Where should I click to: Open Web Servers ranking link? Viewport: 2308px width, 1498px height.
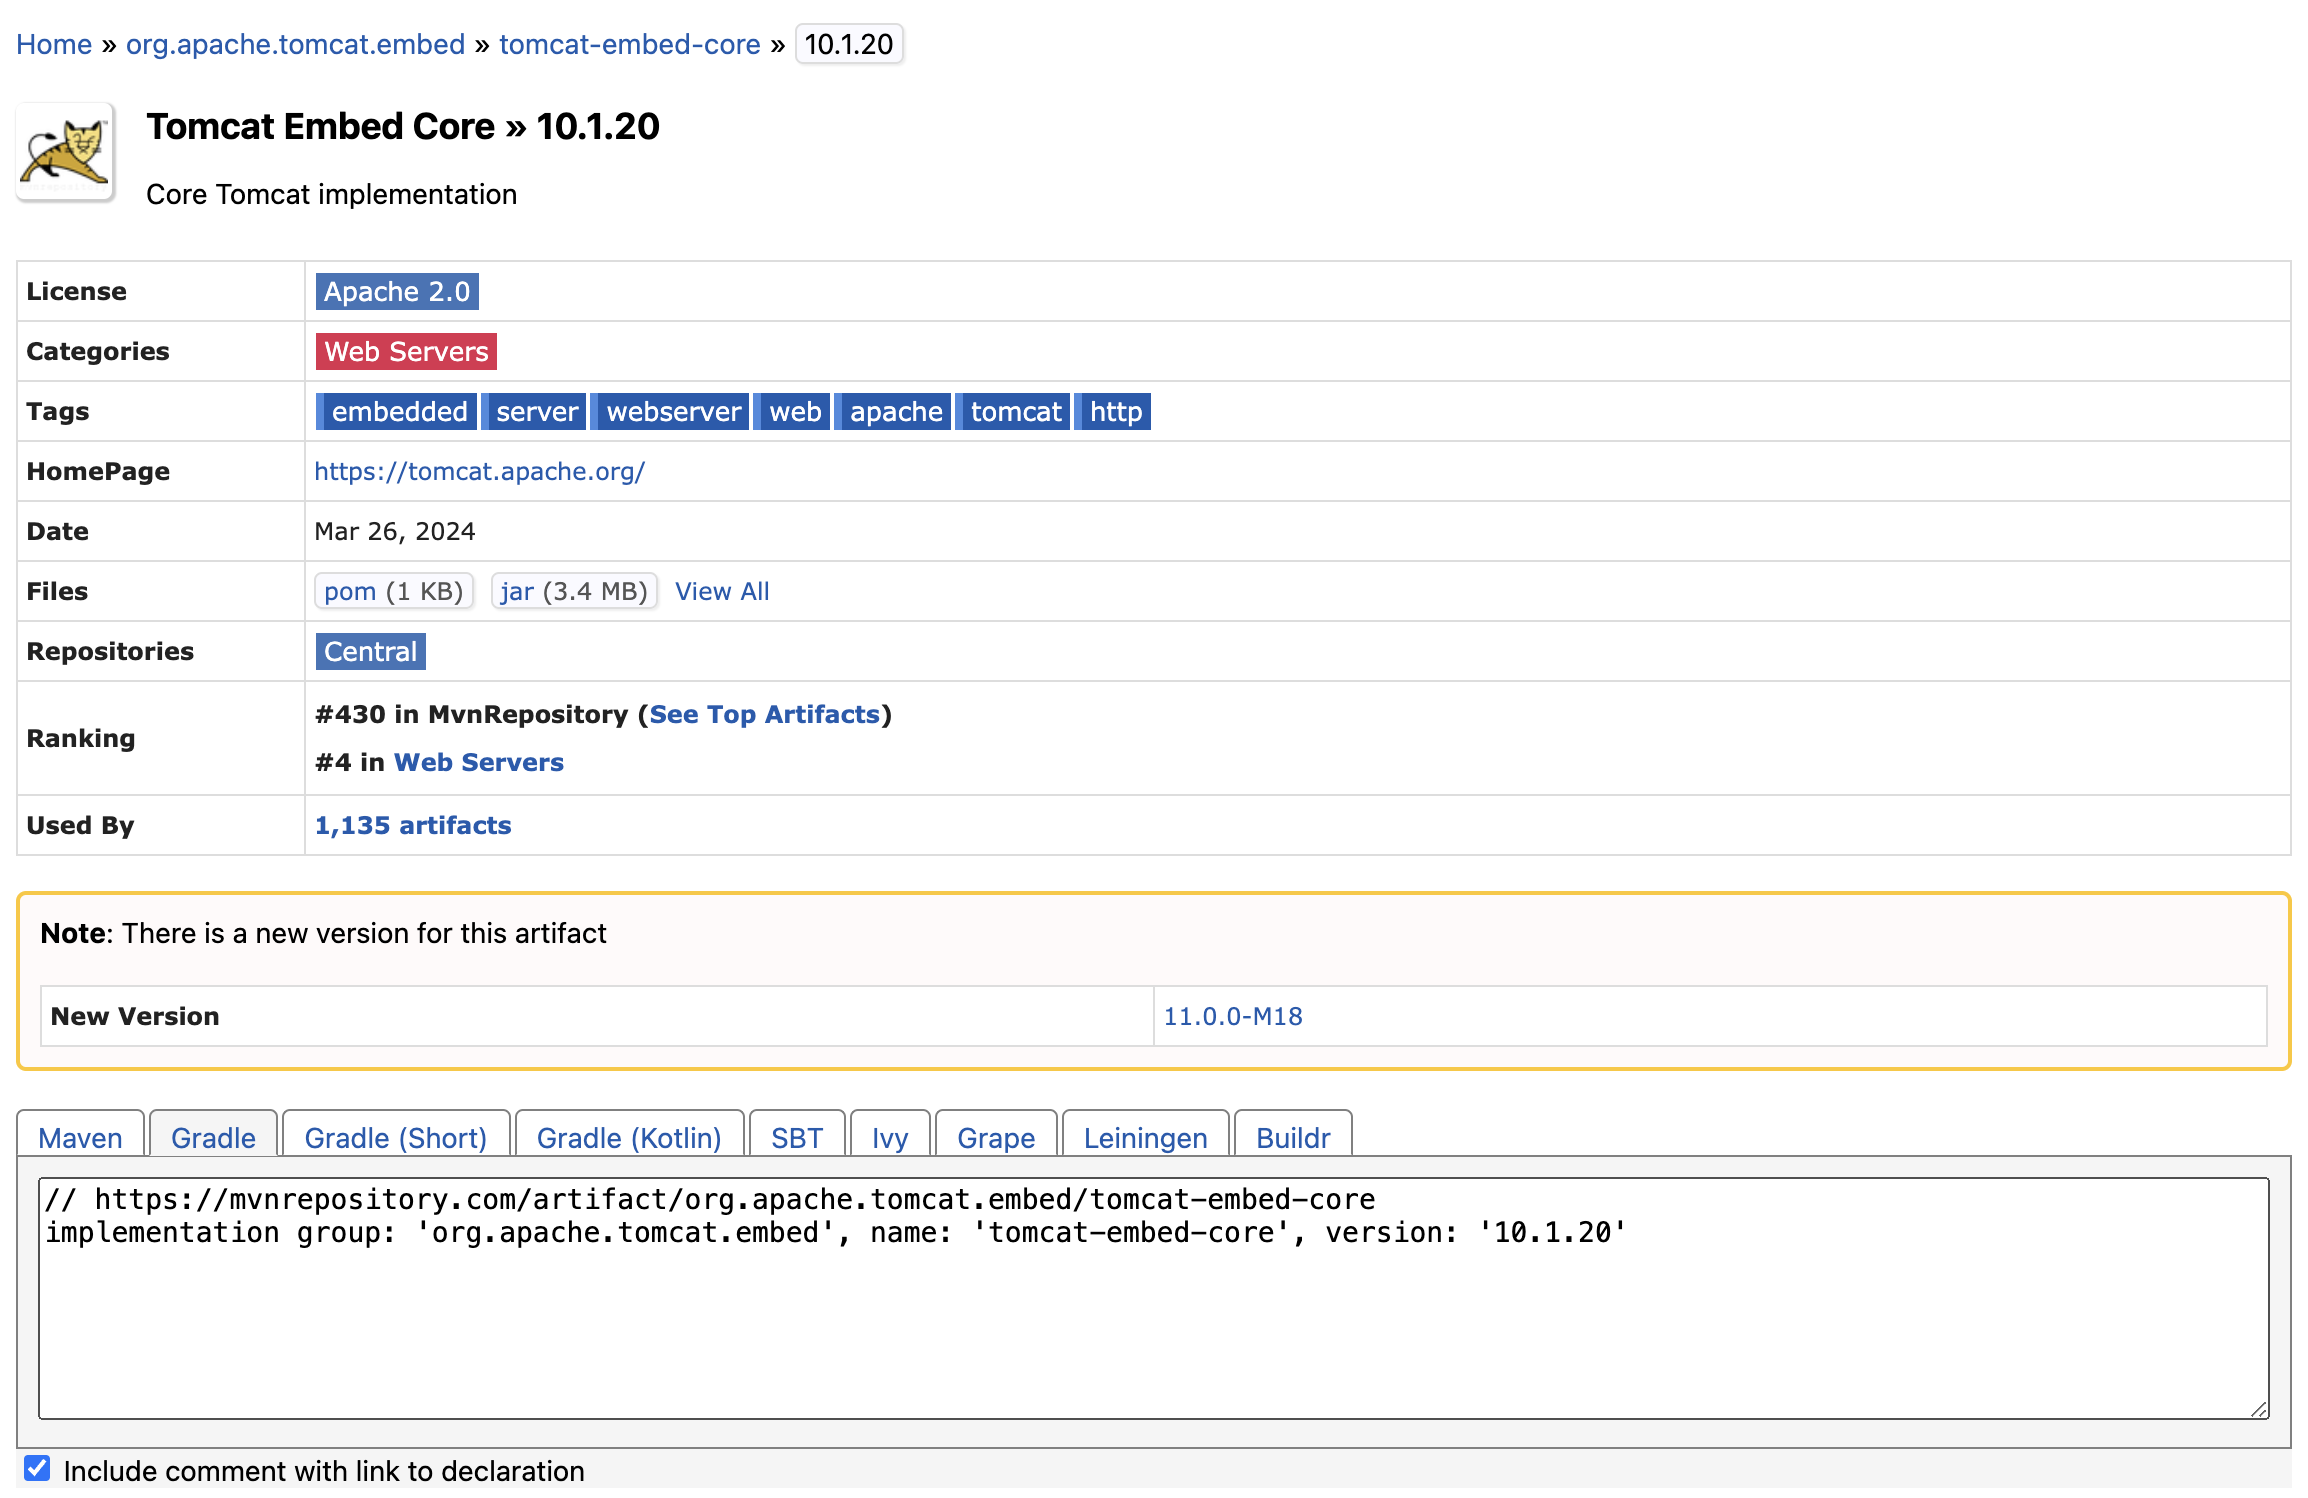[x=479, y=762]
